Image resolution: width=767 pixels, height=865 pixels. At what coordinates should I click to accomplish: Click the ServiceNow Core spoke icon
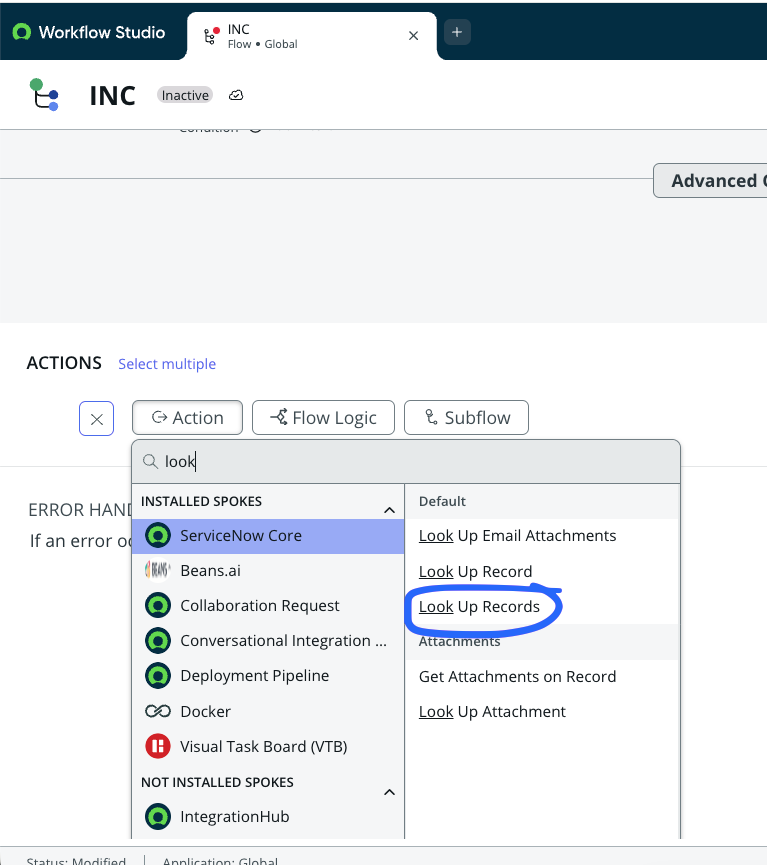point(158,536)
